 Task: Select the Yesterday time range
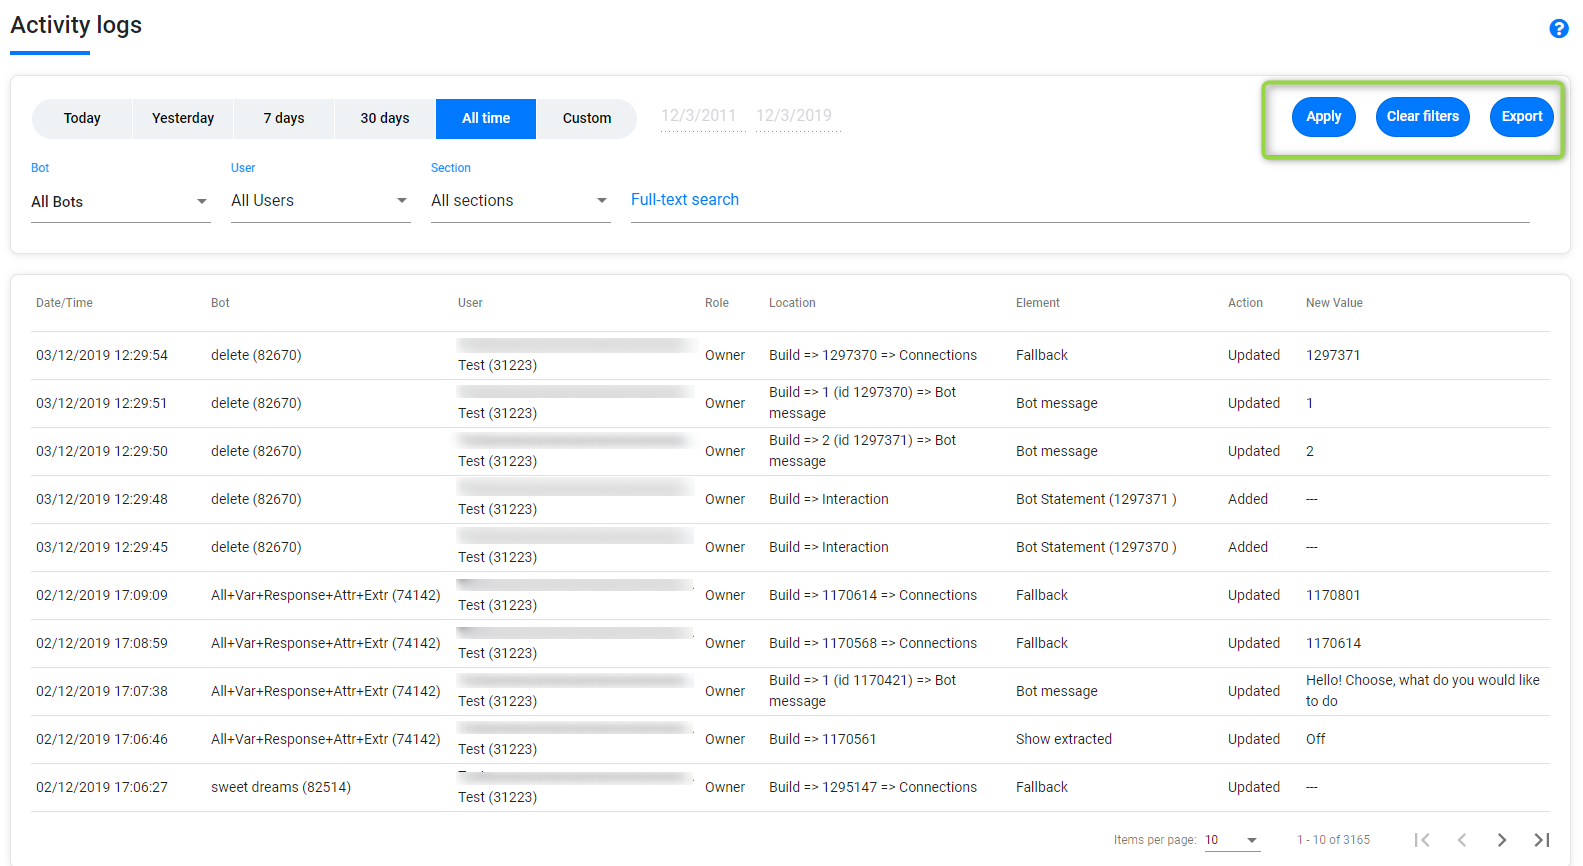(183, 118)
